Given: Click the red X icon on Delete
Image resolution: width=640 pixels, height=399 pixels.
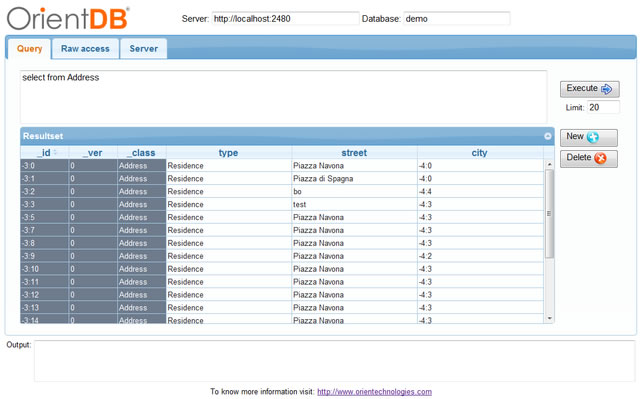Looking at the screenshot, I should [600, 158].
